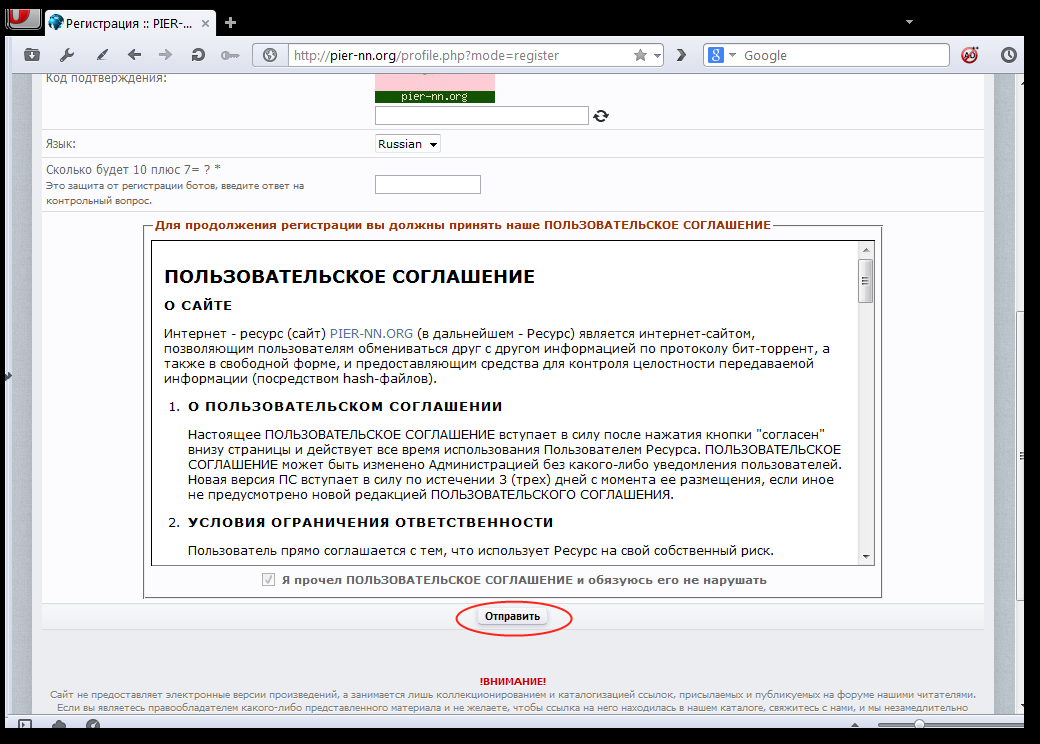This screenshot has width=1040, height=744.
Task: Click the globe site info badge
Action: pyautogui.click(x=270, y=56)
